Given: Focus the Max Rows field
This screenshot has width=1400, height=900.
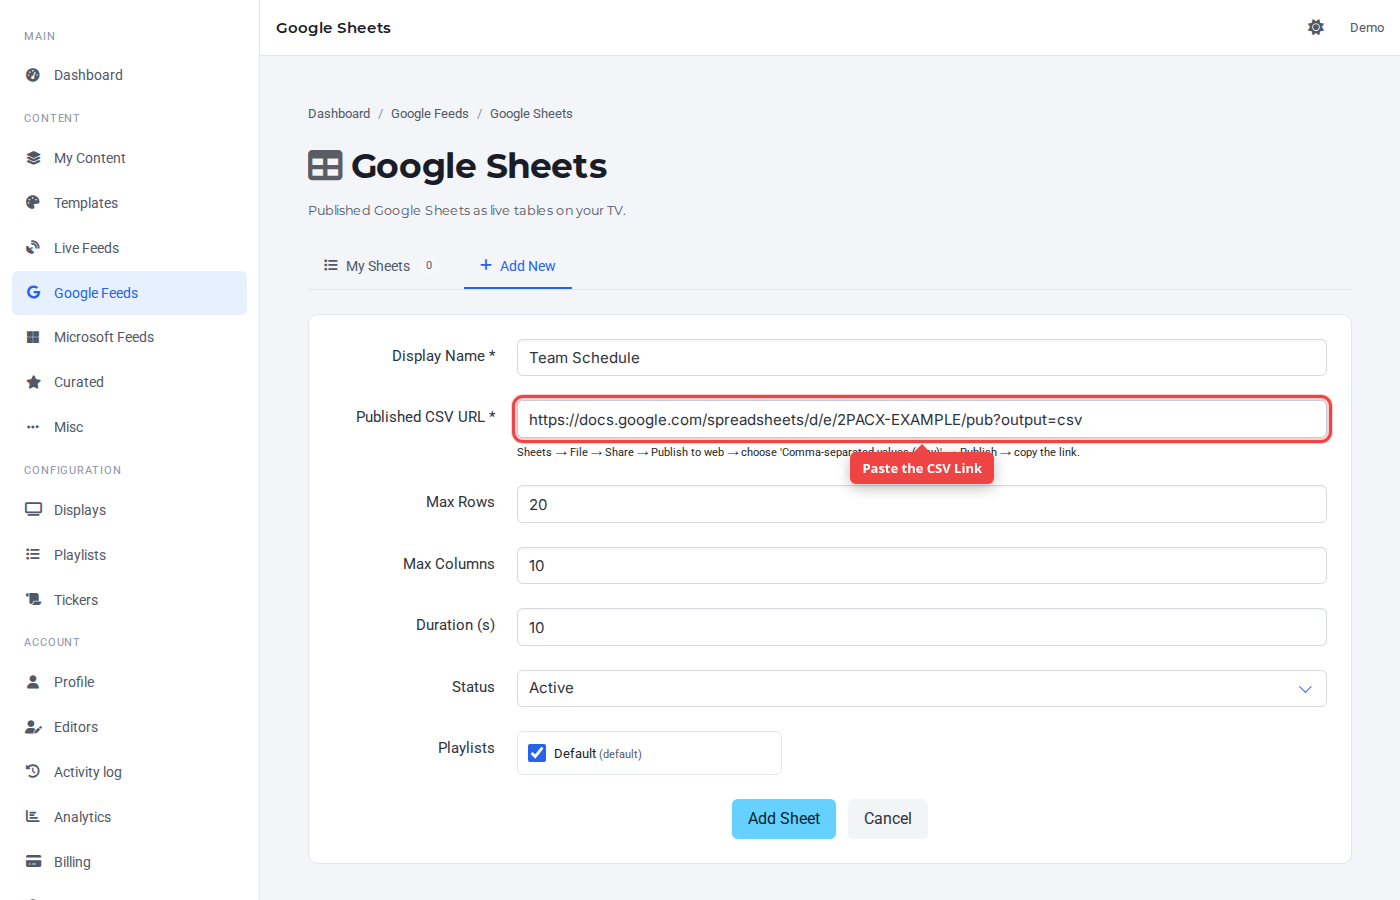Looking at the screenshot, I should (x=921, y=504).
